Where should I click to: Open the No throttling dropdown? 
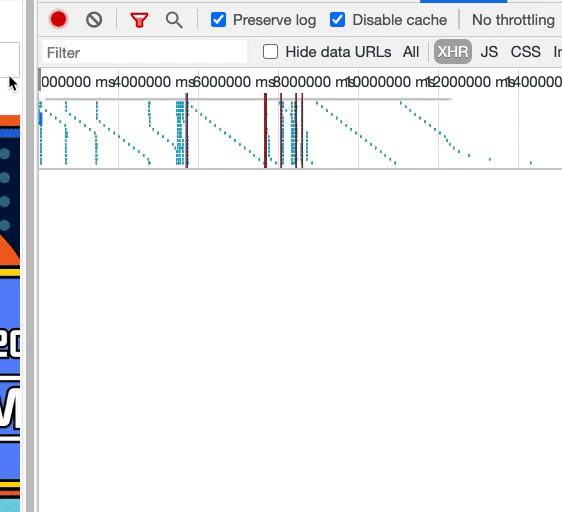point(513,20)
